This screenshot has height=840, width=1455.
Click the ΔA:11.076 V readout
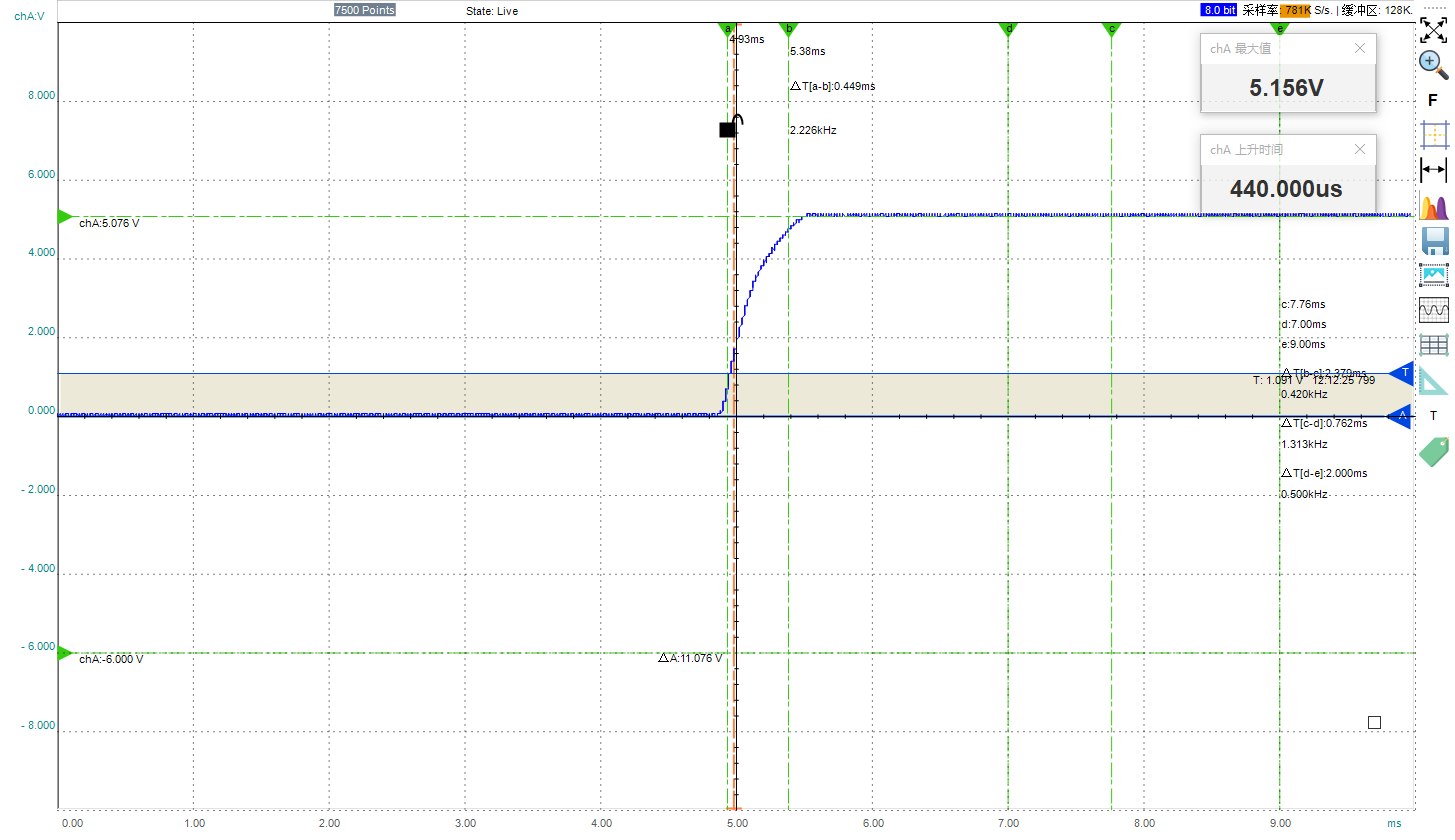(690, 658)
